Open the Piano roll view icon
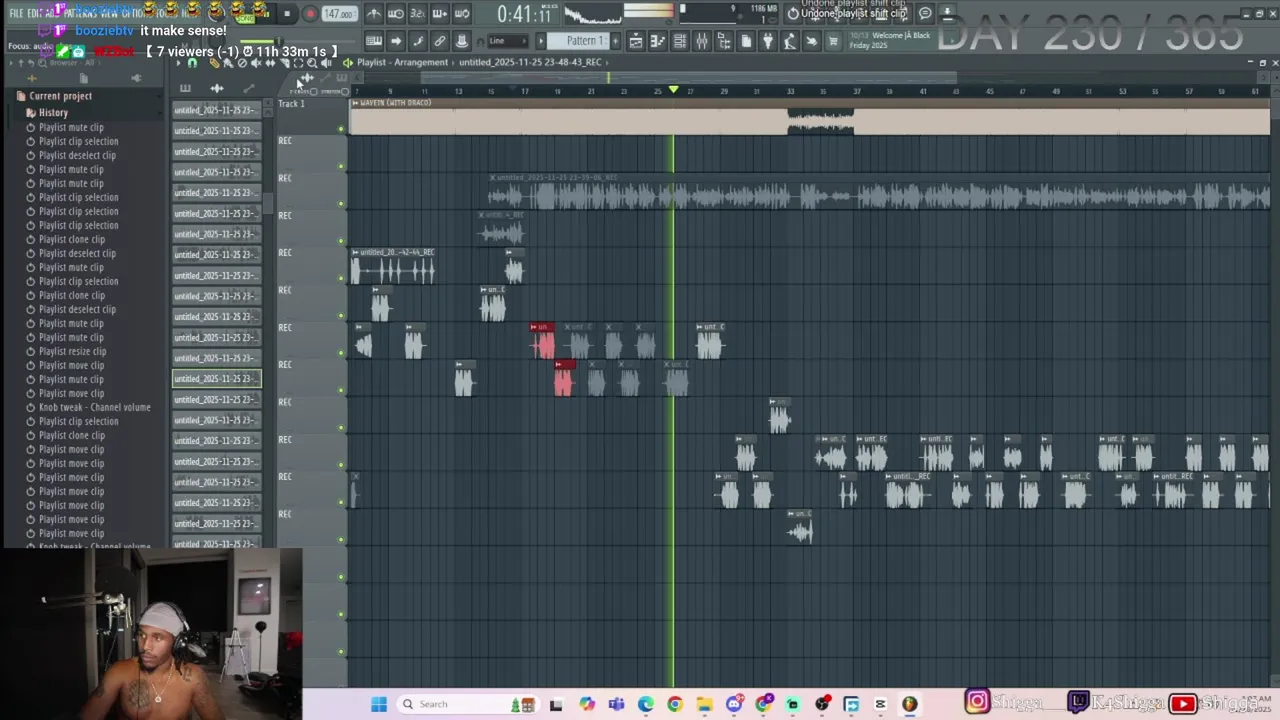This screenshot has width=1280, height=720. point(658,41)
